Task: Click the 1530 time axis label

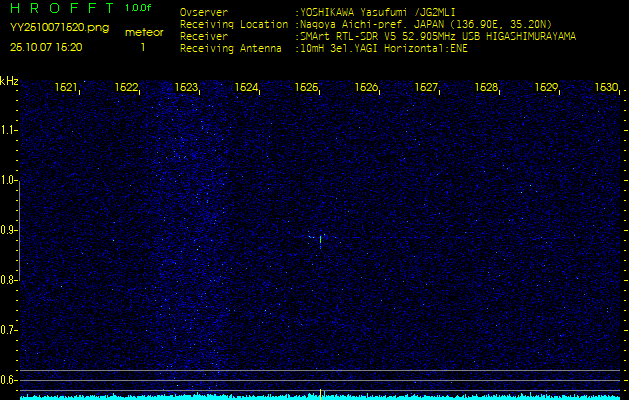Action: click(x=606, y=88)
